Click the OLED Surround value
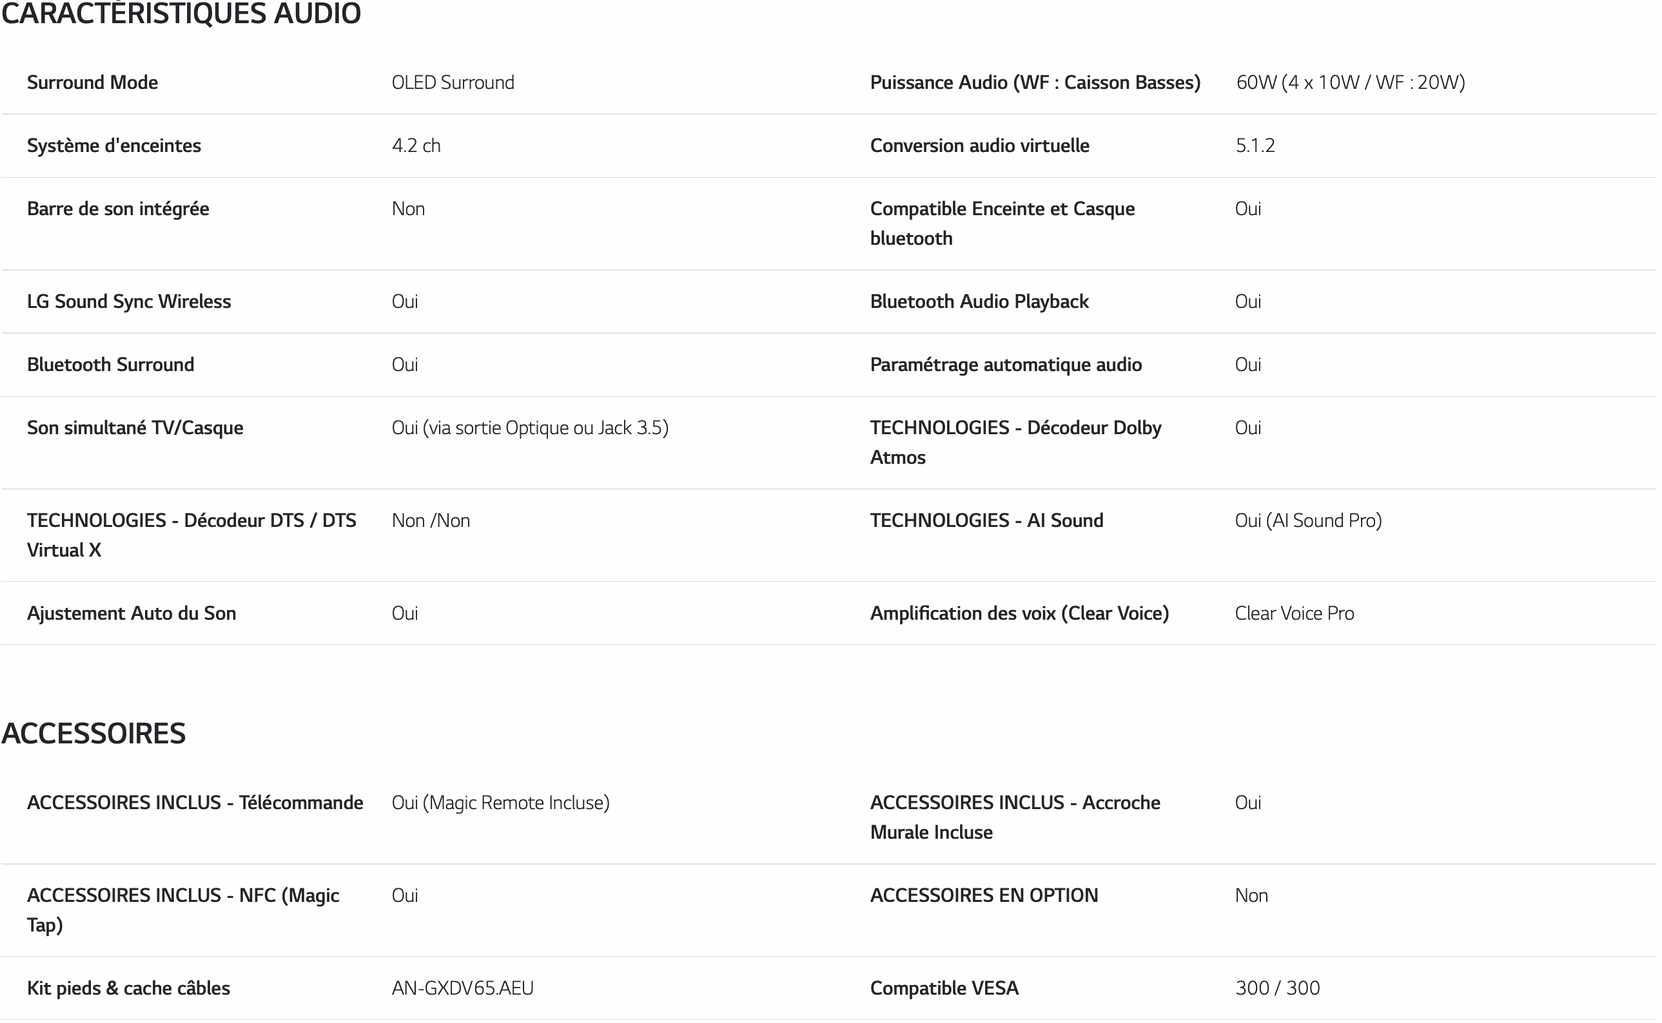Viewport: 1662px width, 1023px height. (x=453, y=82)
